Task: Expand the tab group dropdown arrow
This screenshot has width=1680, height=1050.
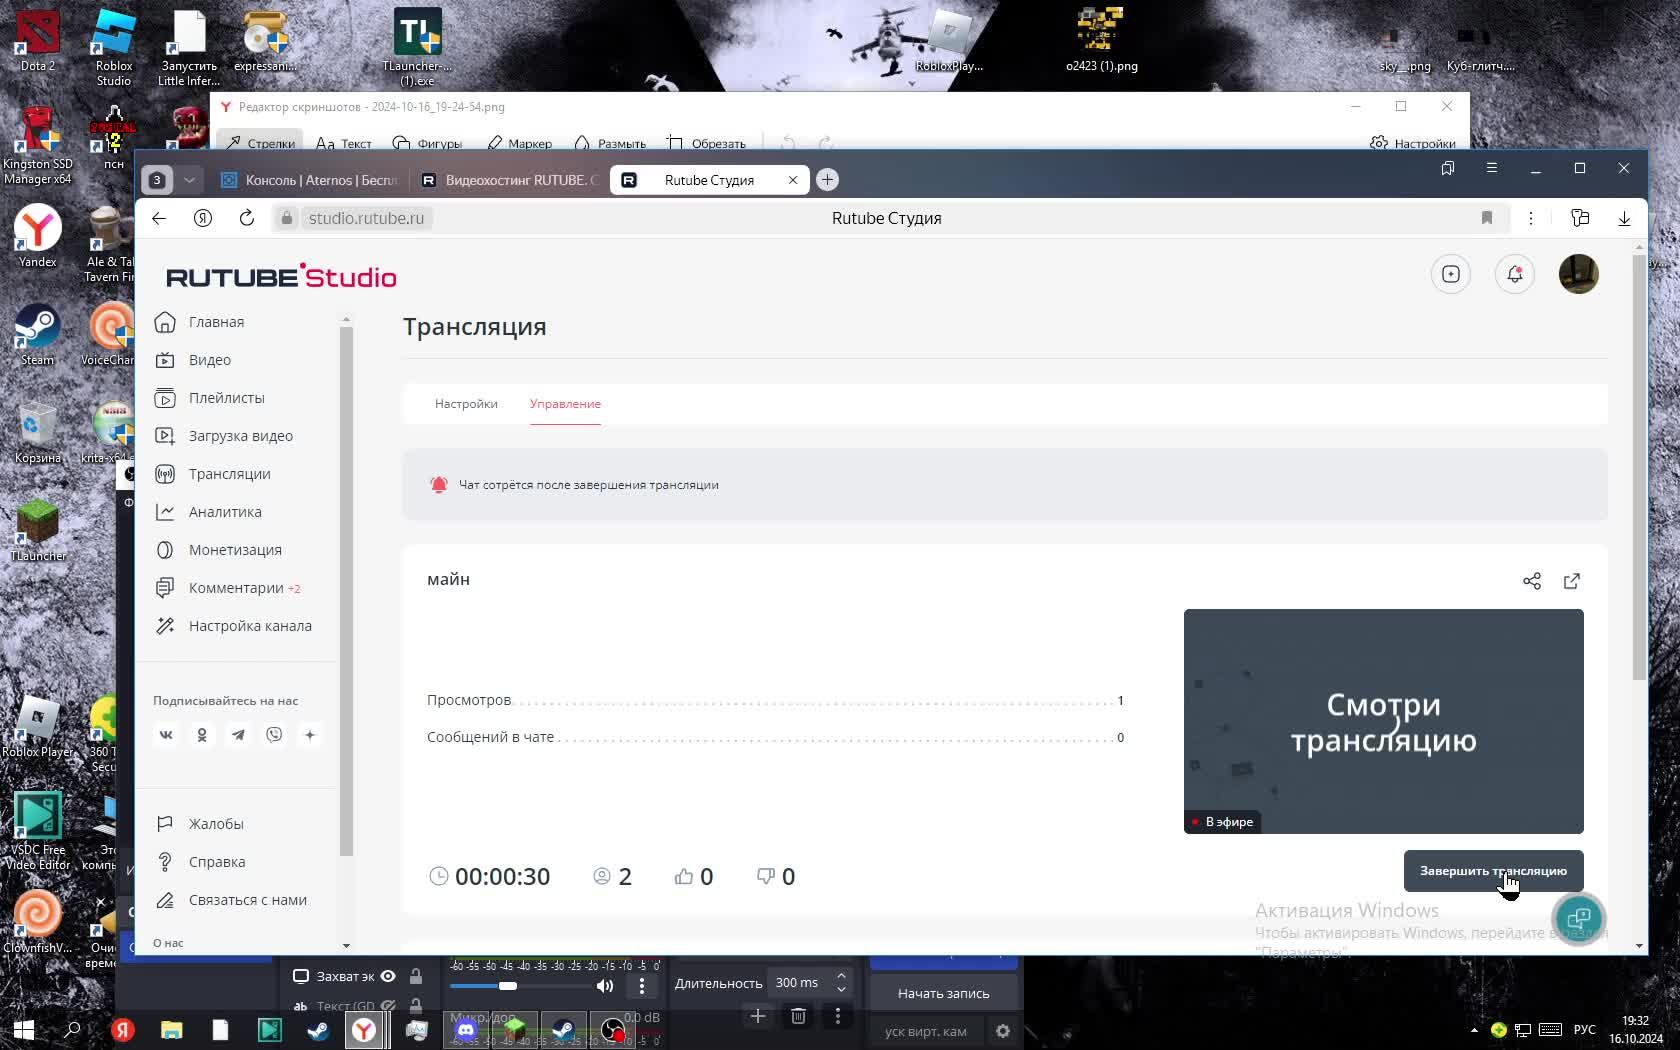Action: coord(189,180)
